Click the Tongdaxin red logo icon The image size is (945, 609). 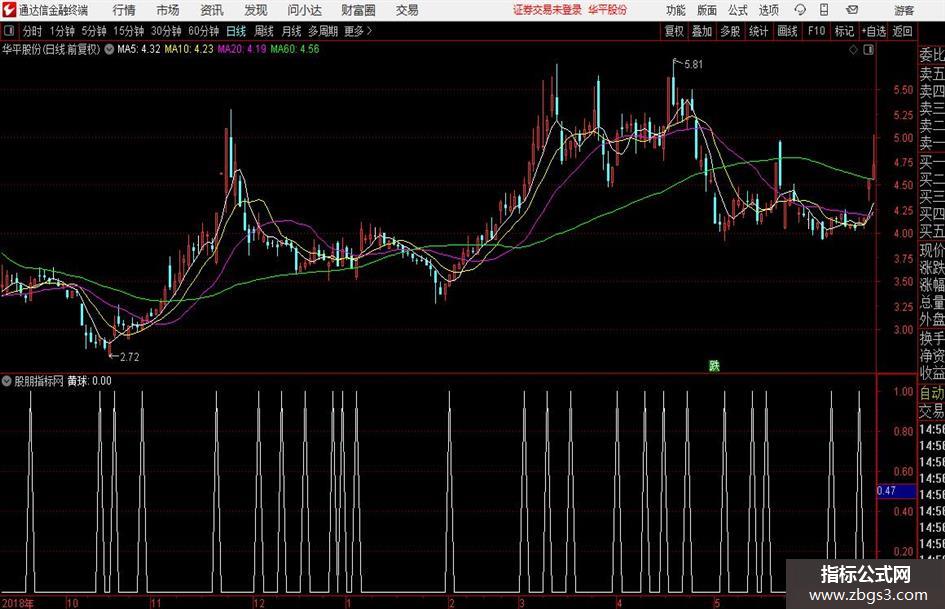coord(9,10)
